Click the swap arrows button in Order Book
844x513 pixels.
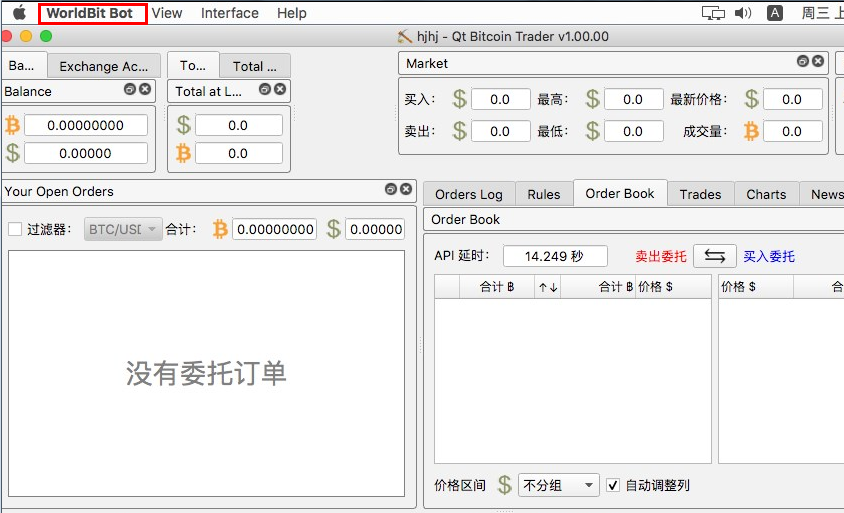pos(714,256)
